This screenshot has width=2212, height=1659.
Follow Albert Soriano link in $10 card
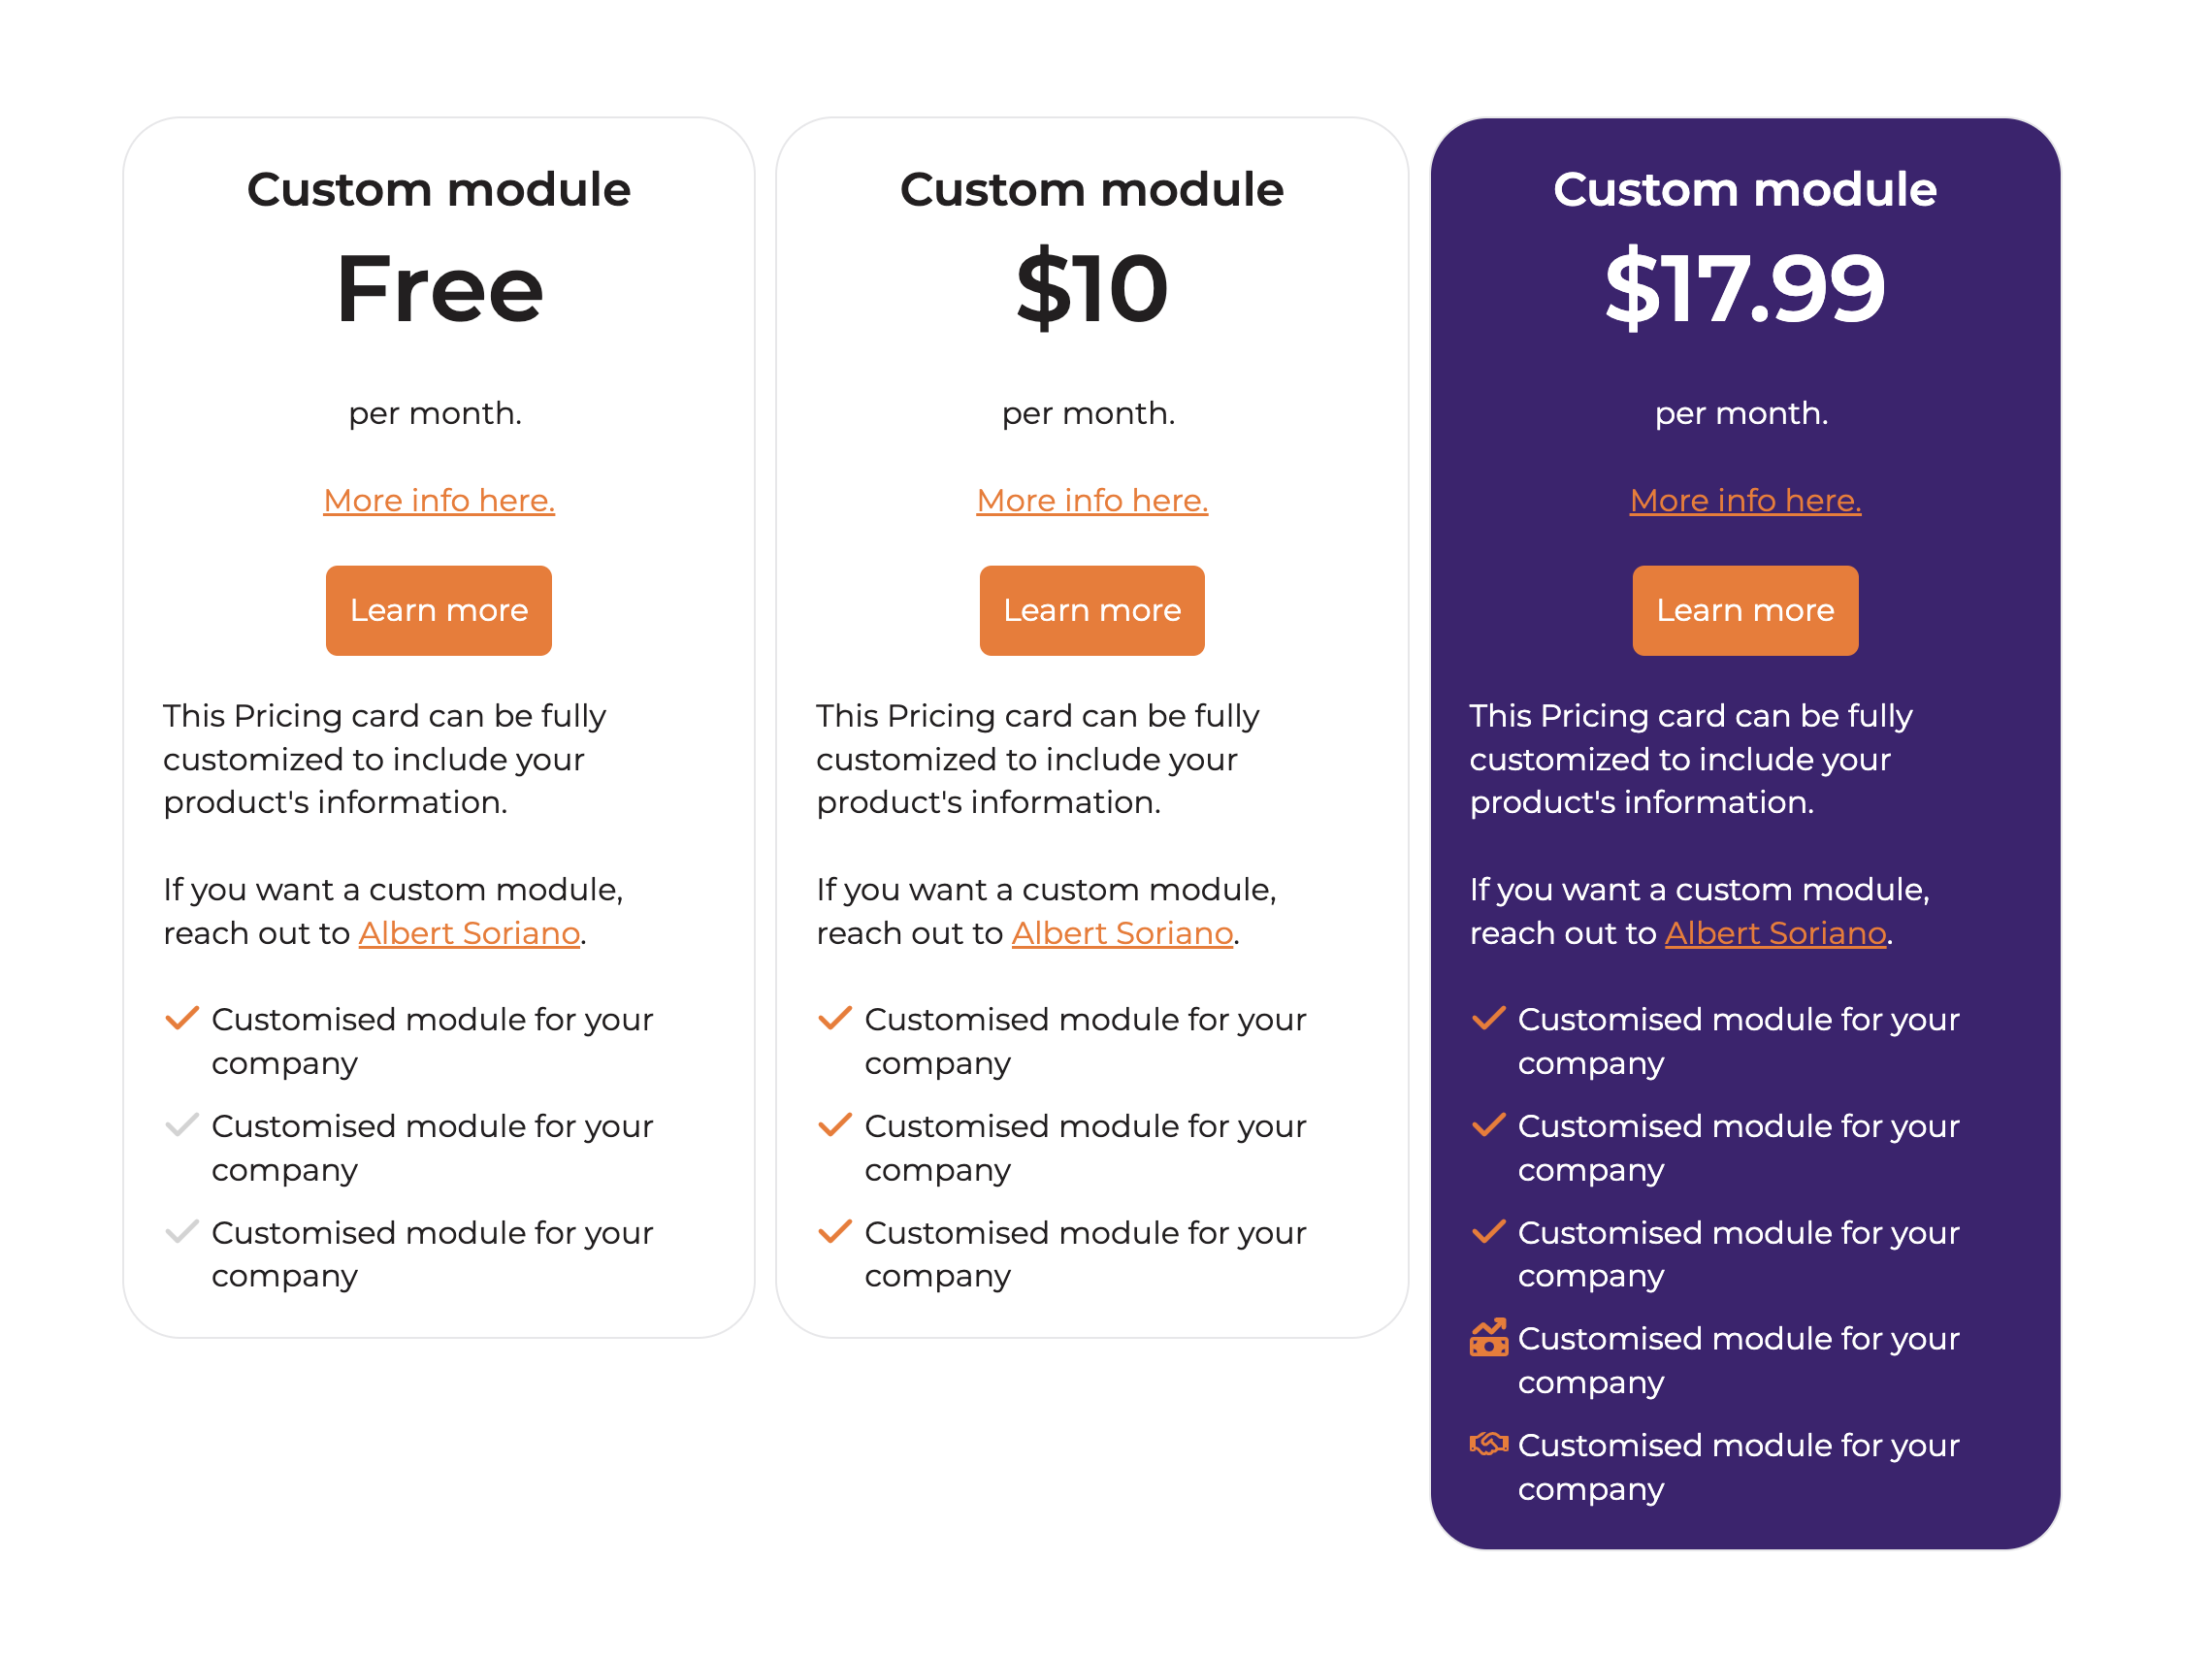click(1122, 933)
